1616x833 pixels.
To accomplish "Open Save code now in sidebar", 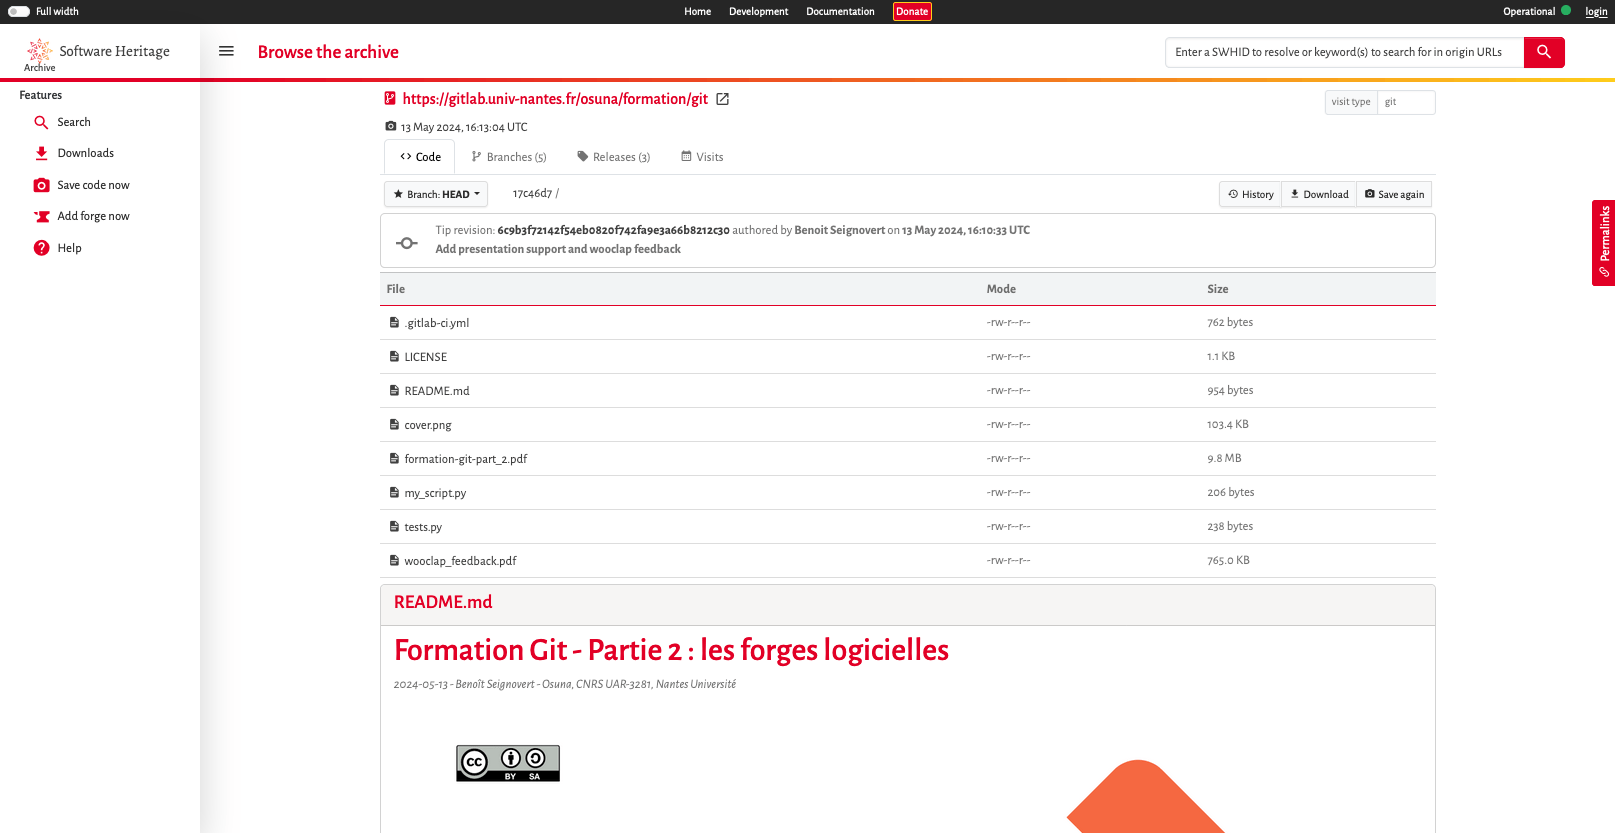I will coord(82,185).
